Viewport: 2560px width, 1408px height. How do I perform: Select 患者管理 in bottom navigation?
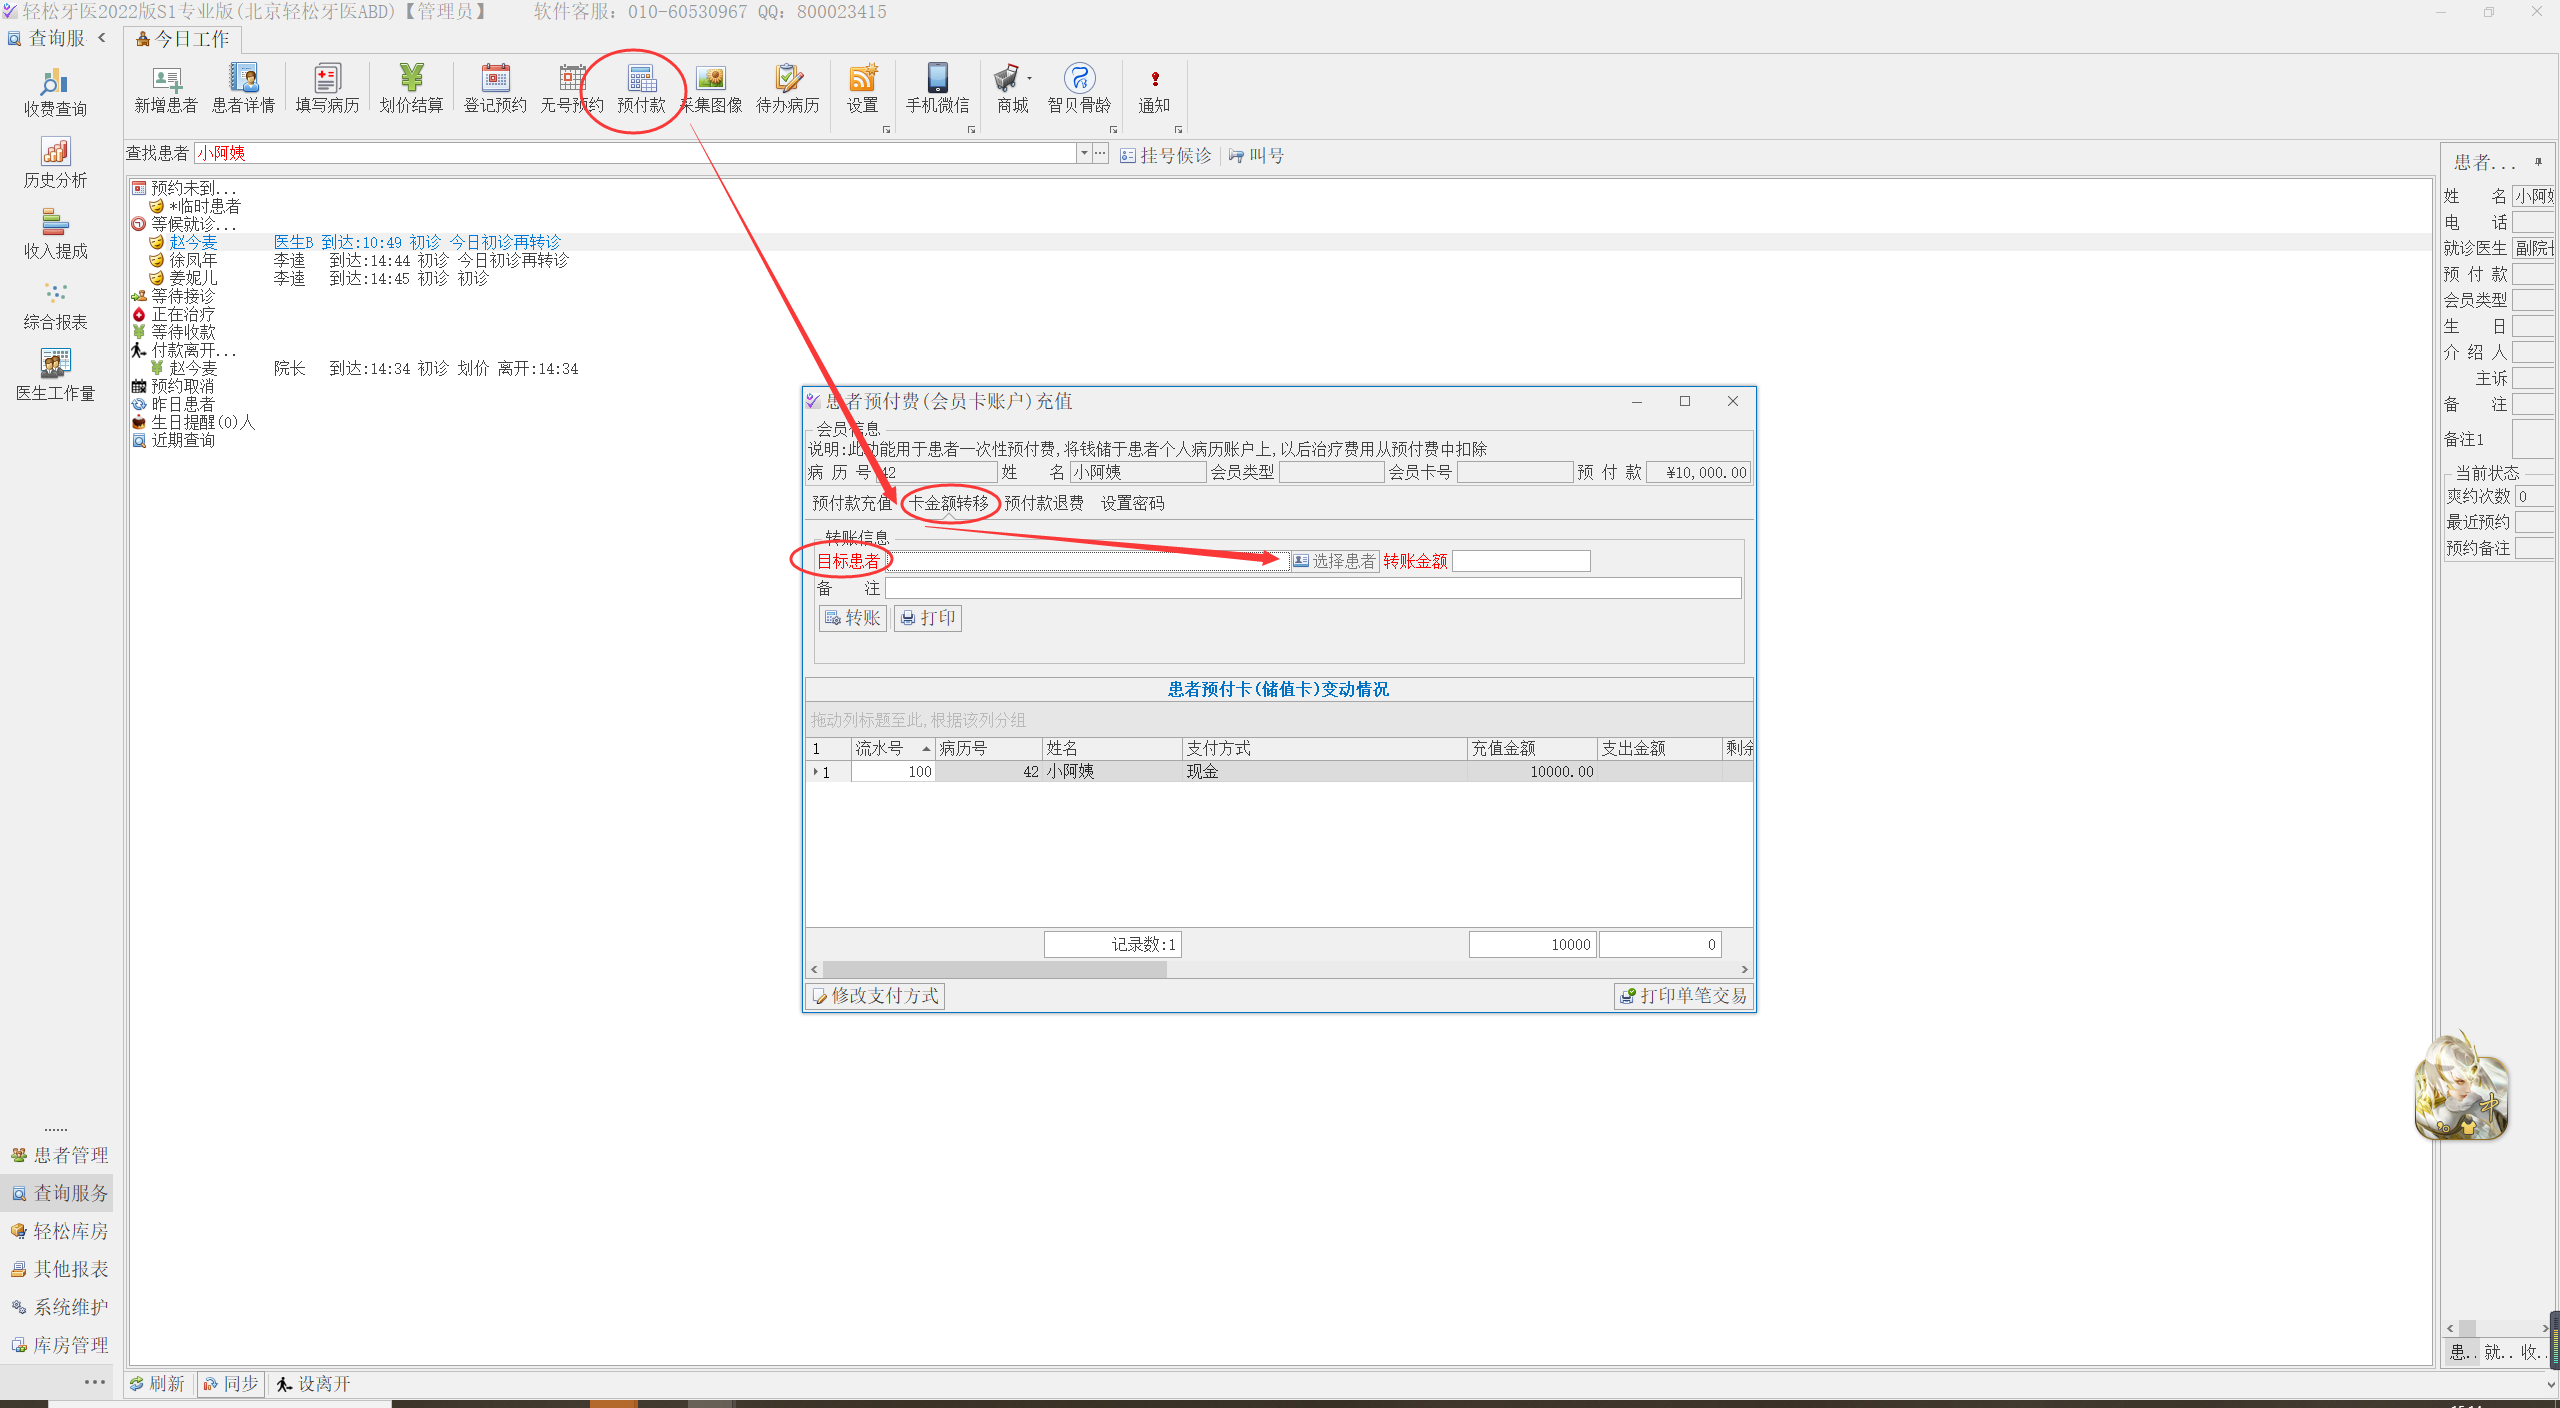(x=60, y=1155)
